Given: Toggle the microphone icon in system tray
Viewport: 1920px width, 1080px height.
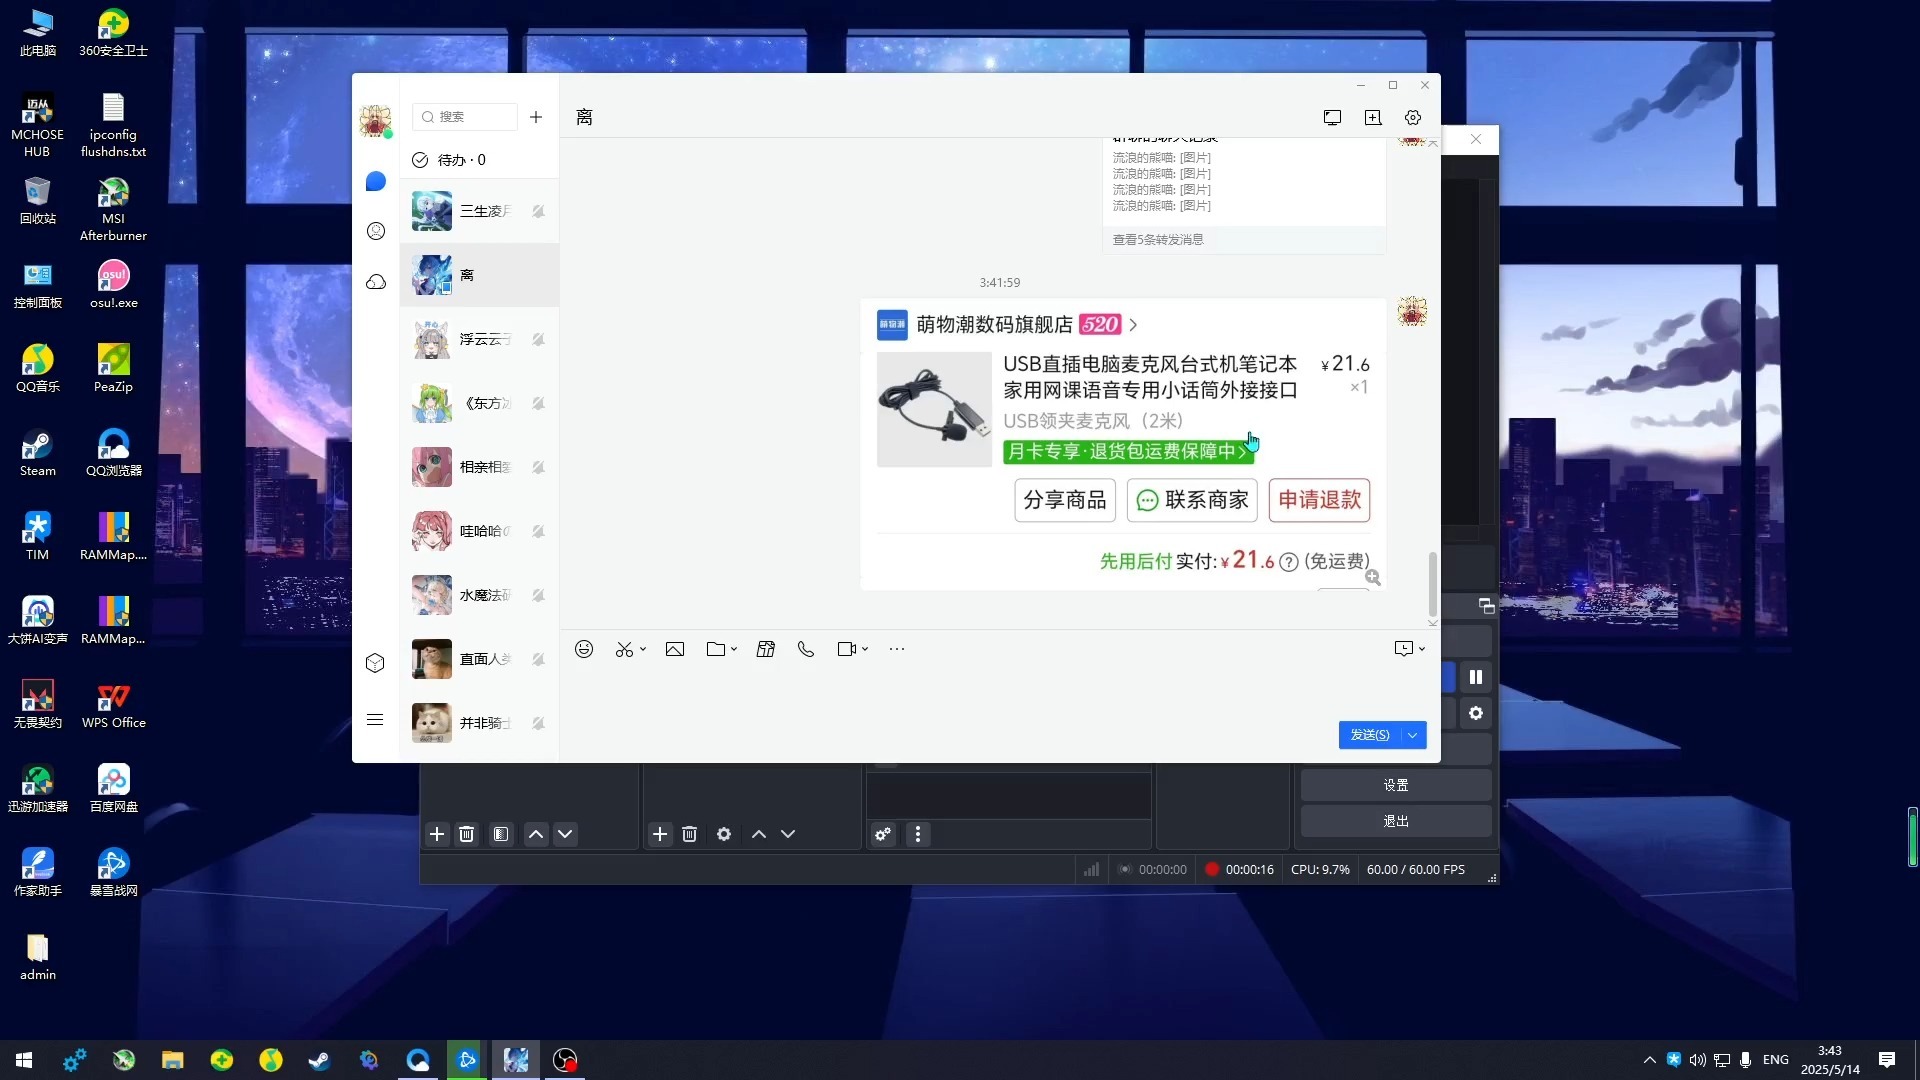Looking at the screenshot, I should 1745,1060.
